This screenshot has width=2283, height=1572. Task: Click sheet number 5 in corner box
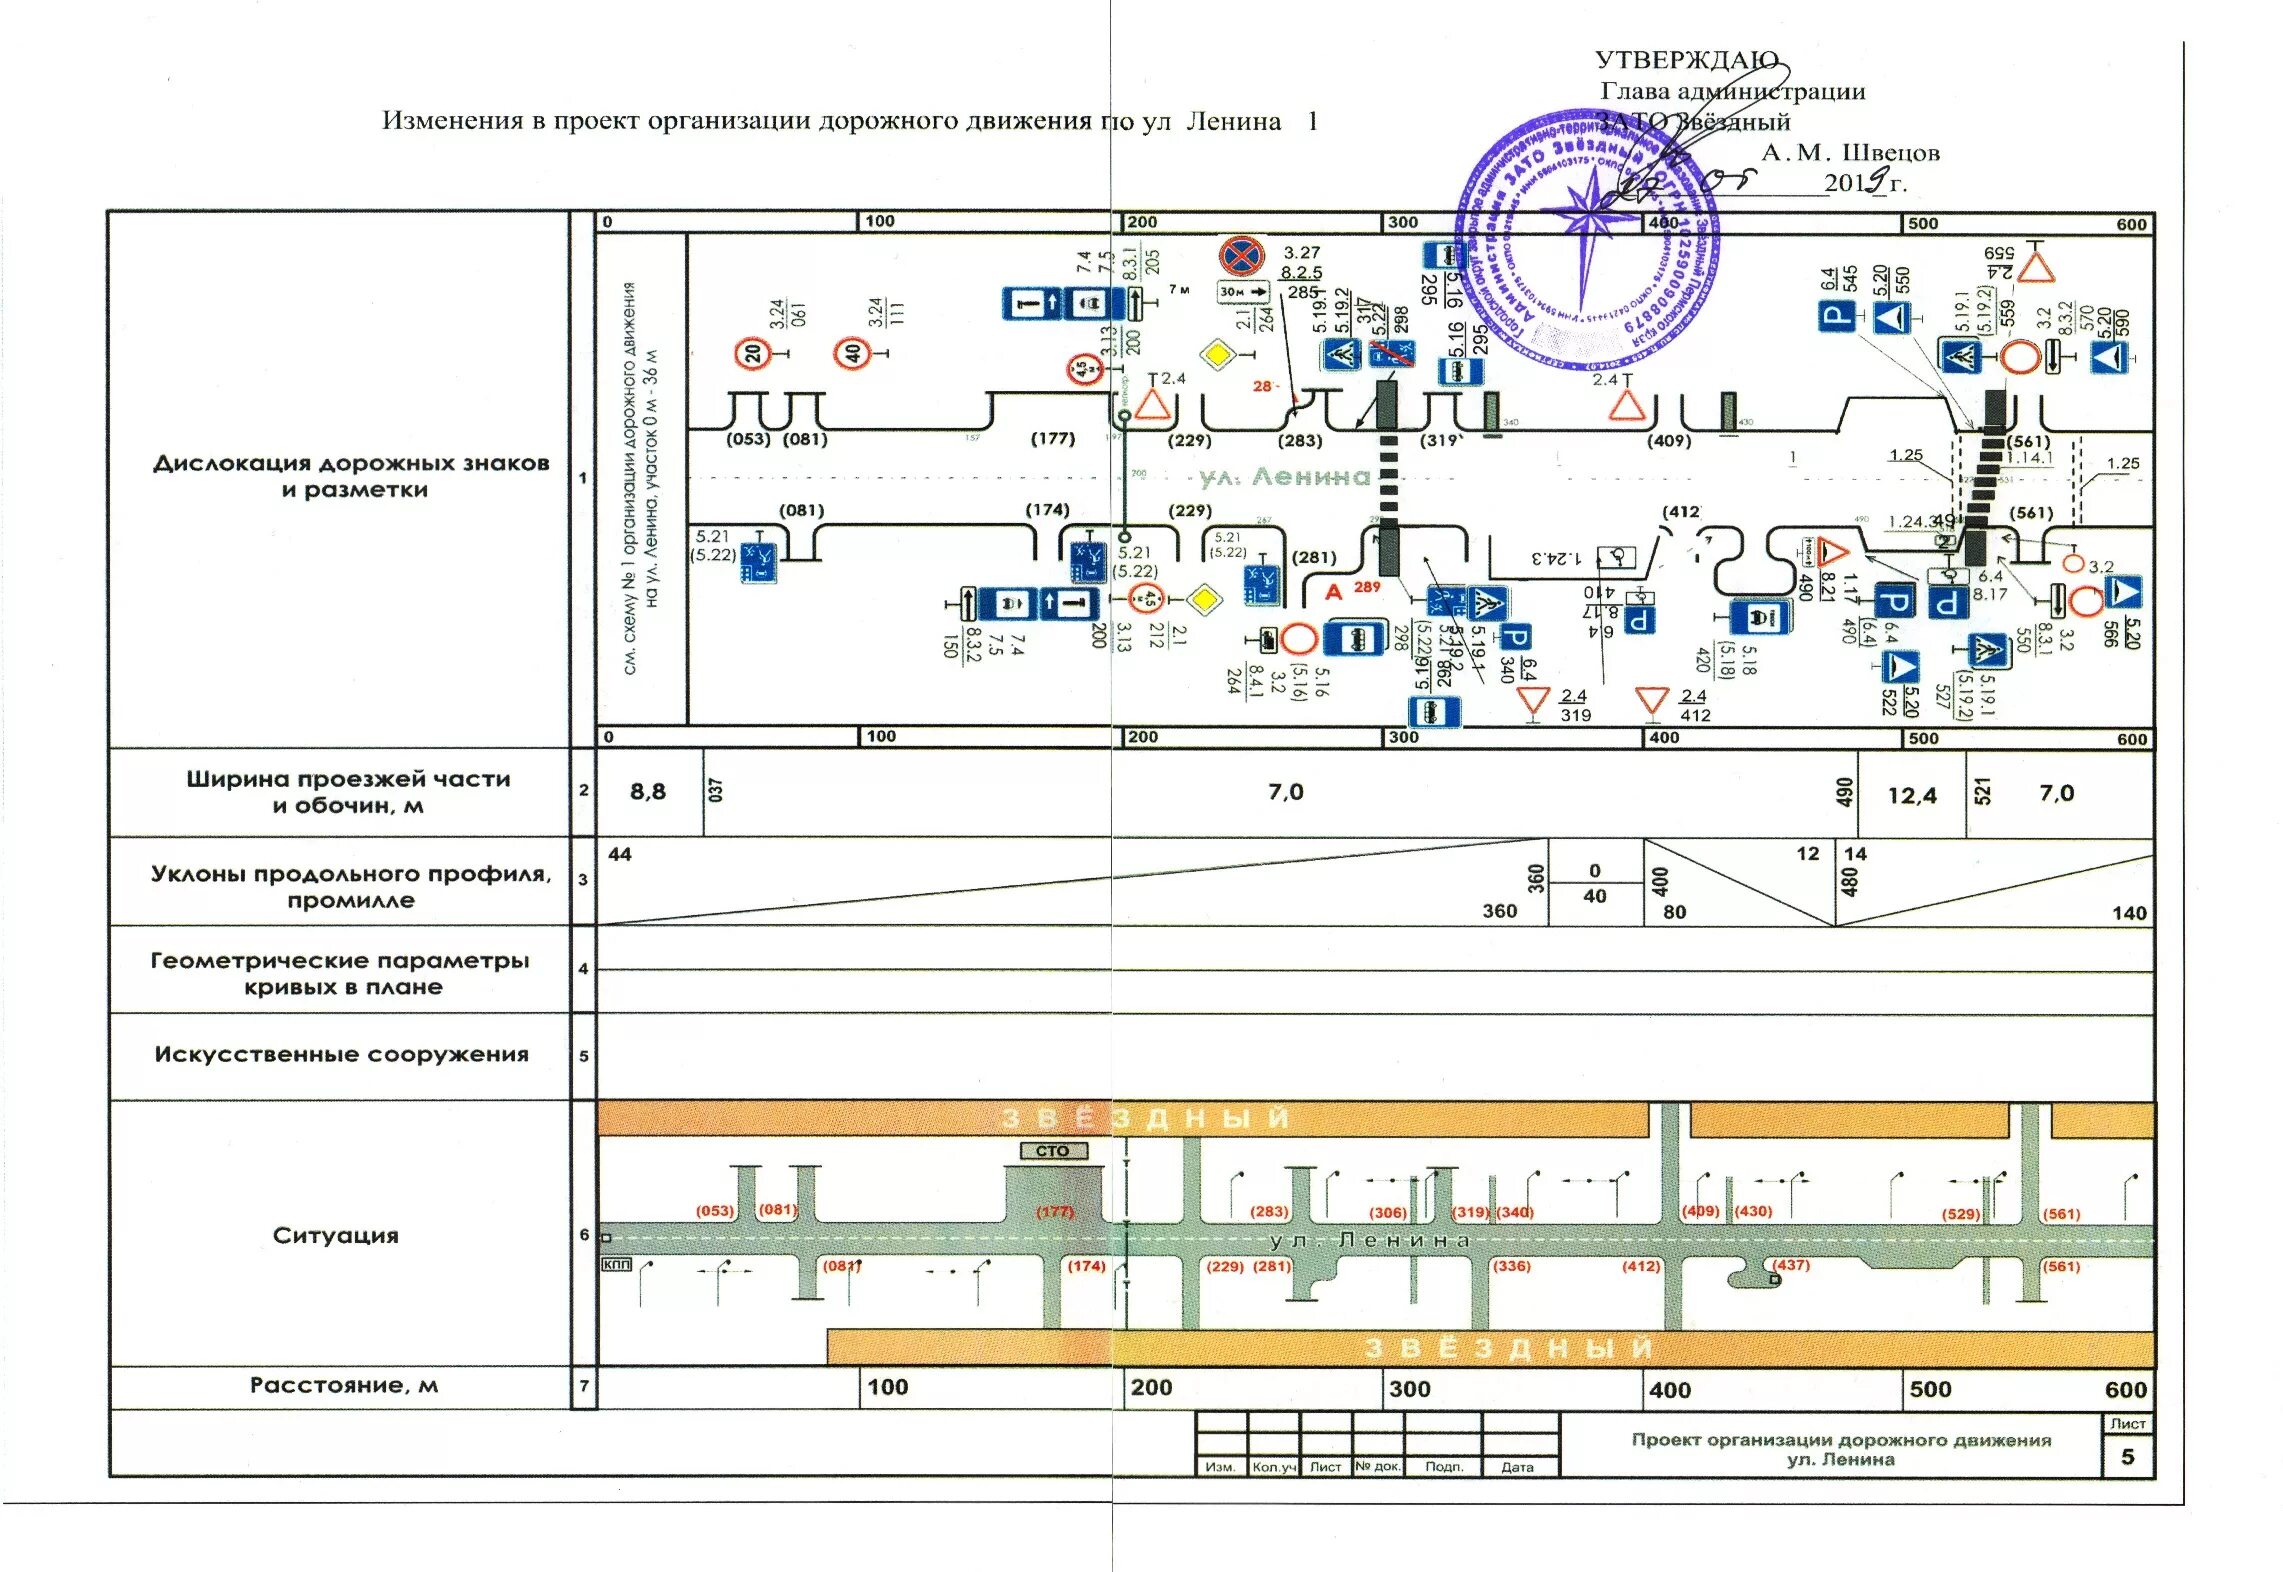2127,1456
